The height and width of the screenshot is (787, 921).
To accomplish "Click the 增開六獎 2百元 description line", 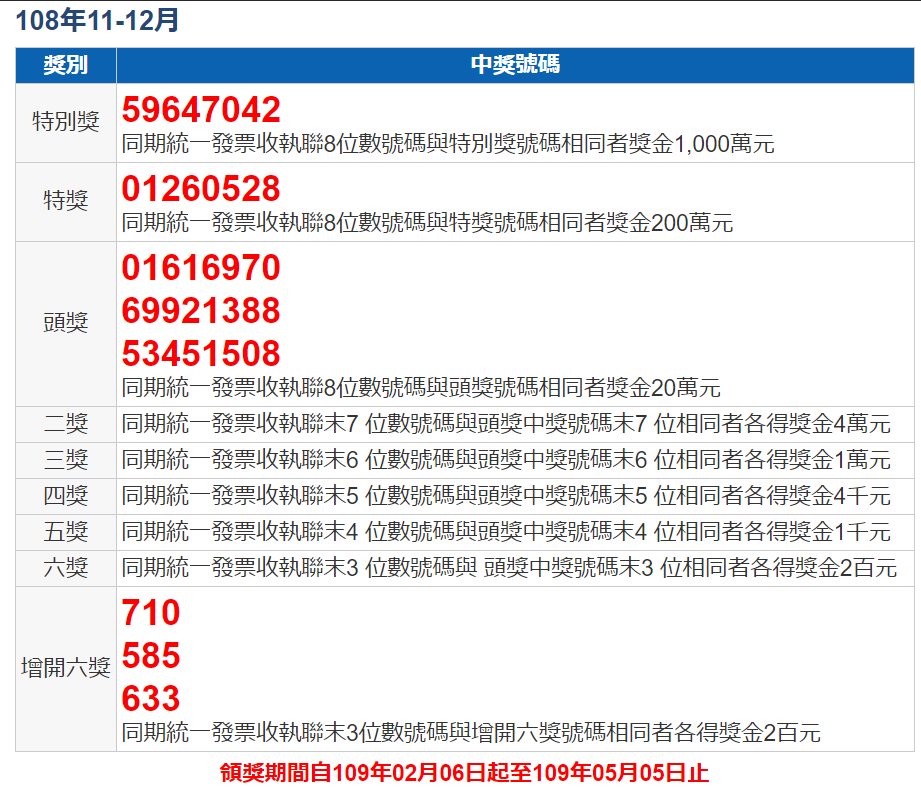I will pos(471,733).
